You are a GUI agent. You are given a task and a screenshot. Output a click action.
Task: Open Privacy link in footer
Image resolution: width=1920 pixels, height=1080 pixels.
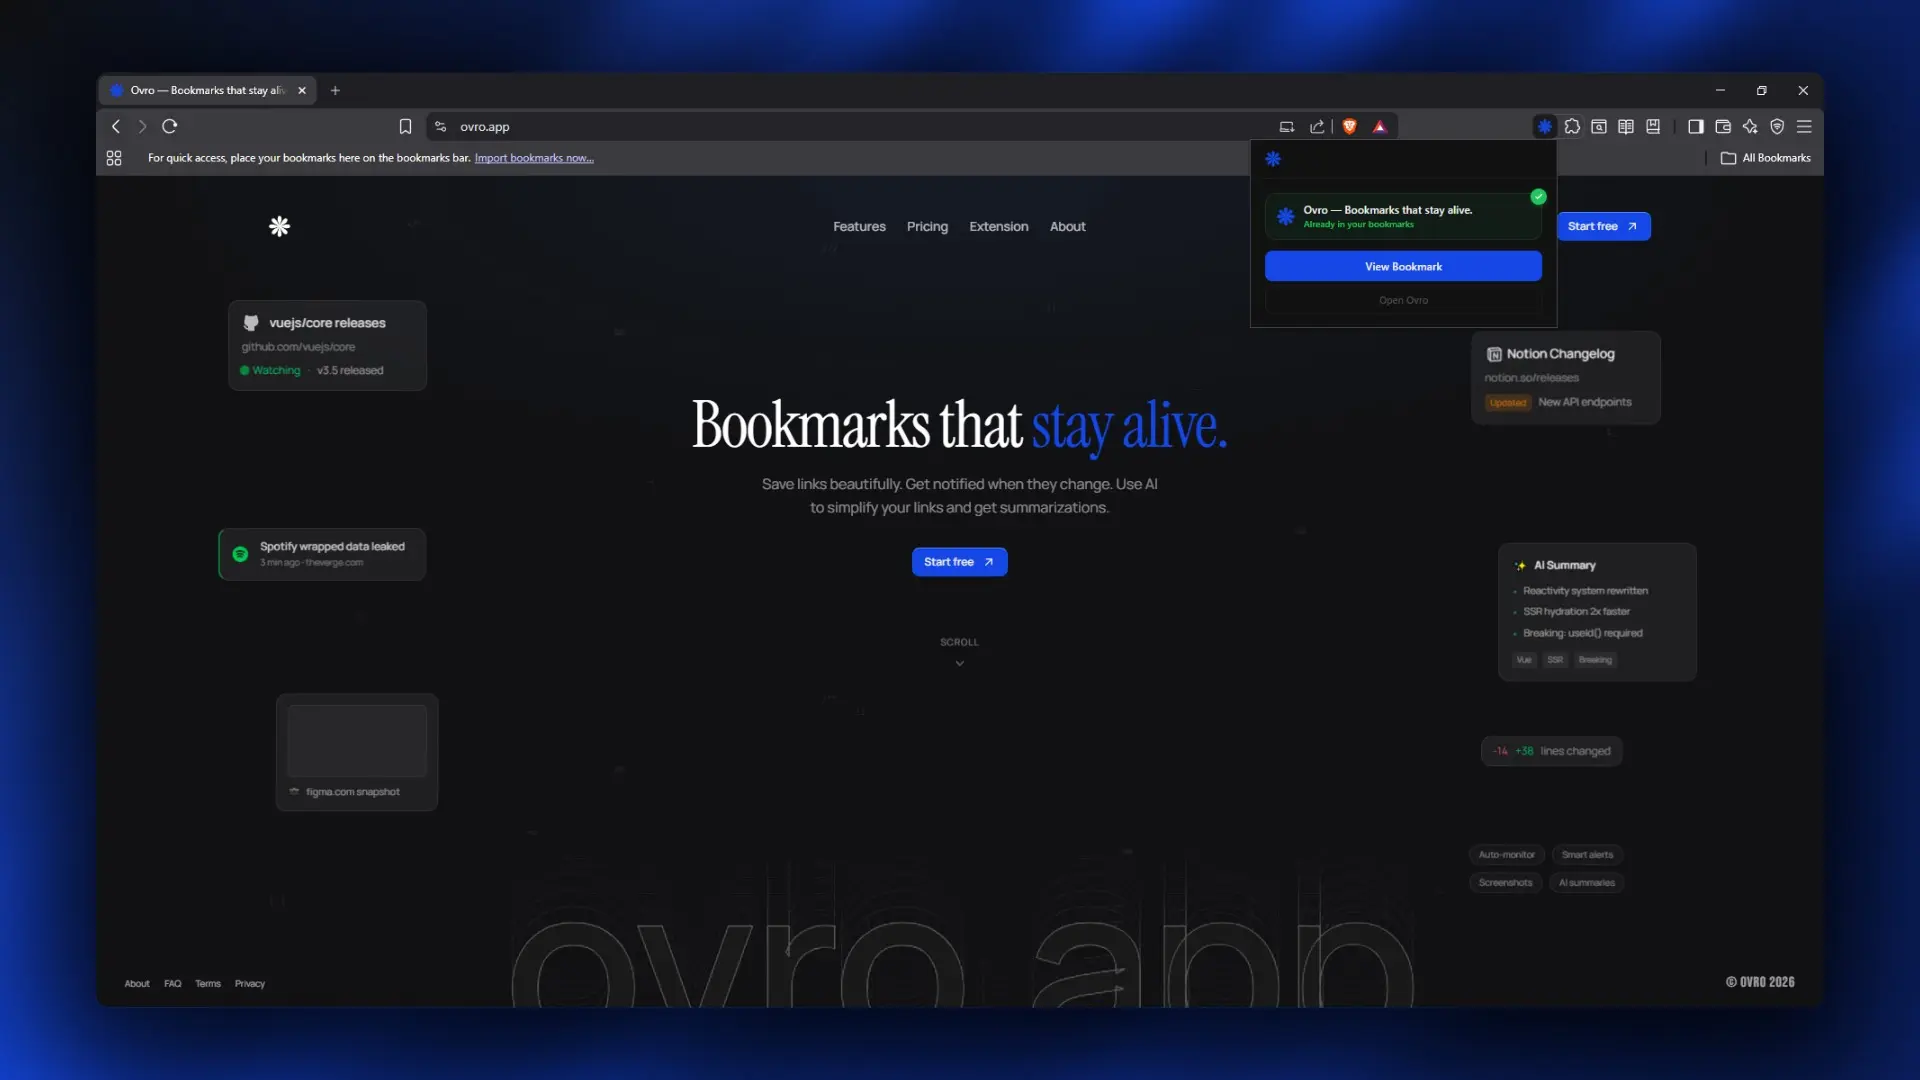(250, 984)
